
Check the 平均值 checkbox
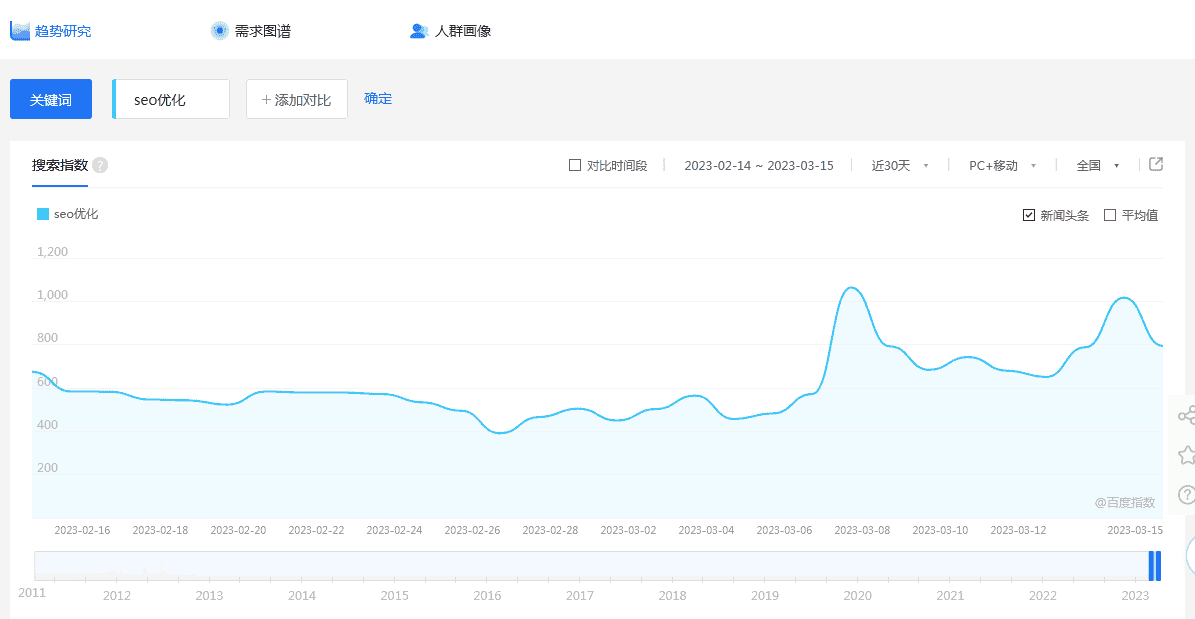point(1108,214)
